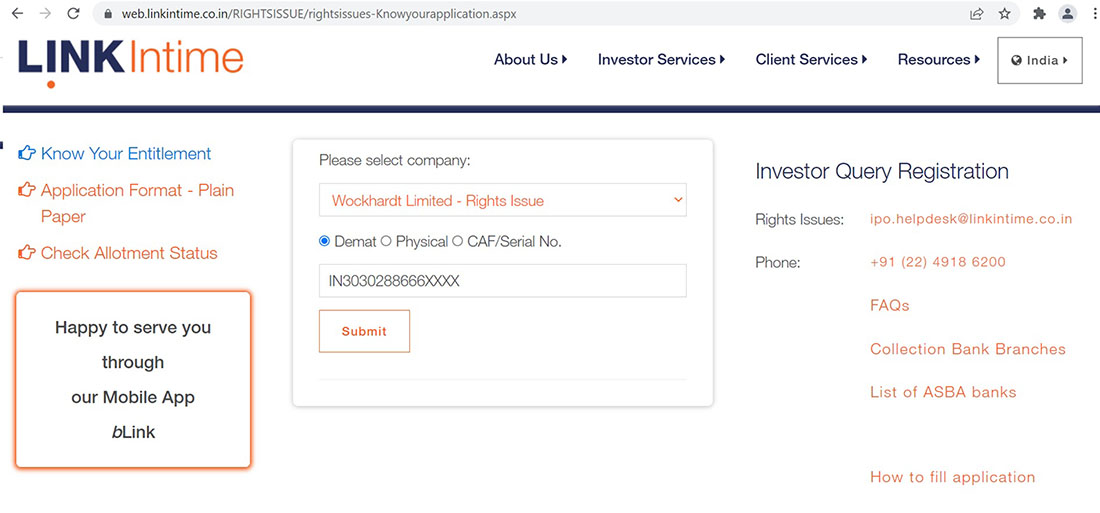This screenshot has height=513, width=1100.
Task: Bookmark this page with the star icon
Action: pyautogui.click(x=1005, y=14)
